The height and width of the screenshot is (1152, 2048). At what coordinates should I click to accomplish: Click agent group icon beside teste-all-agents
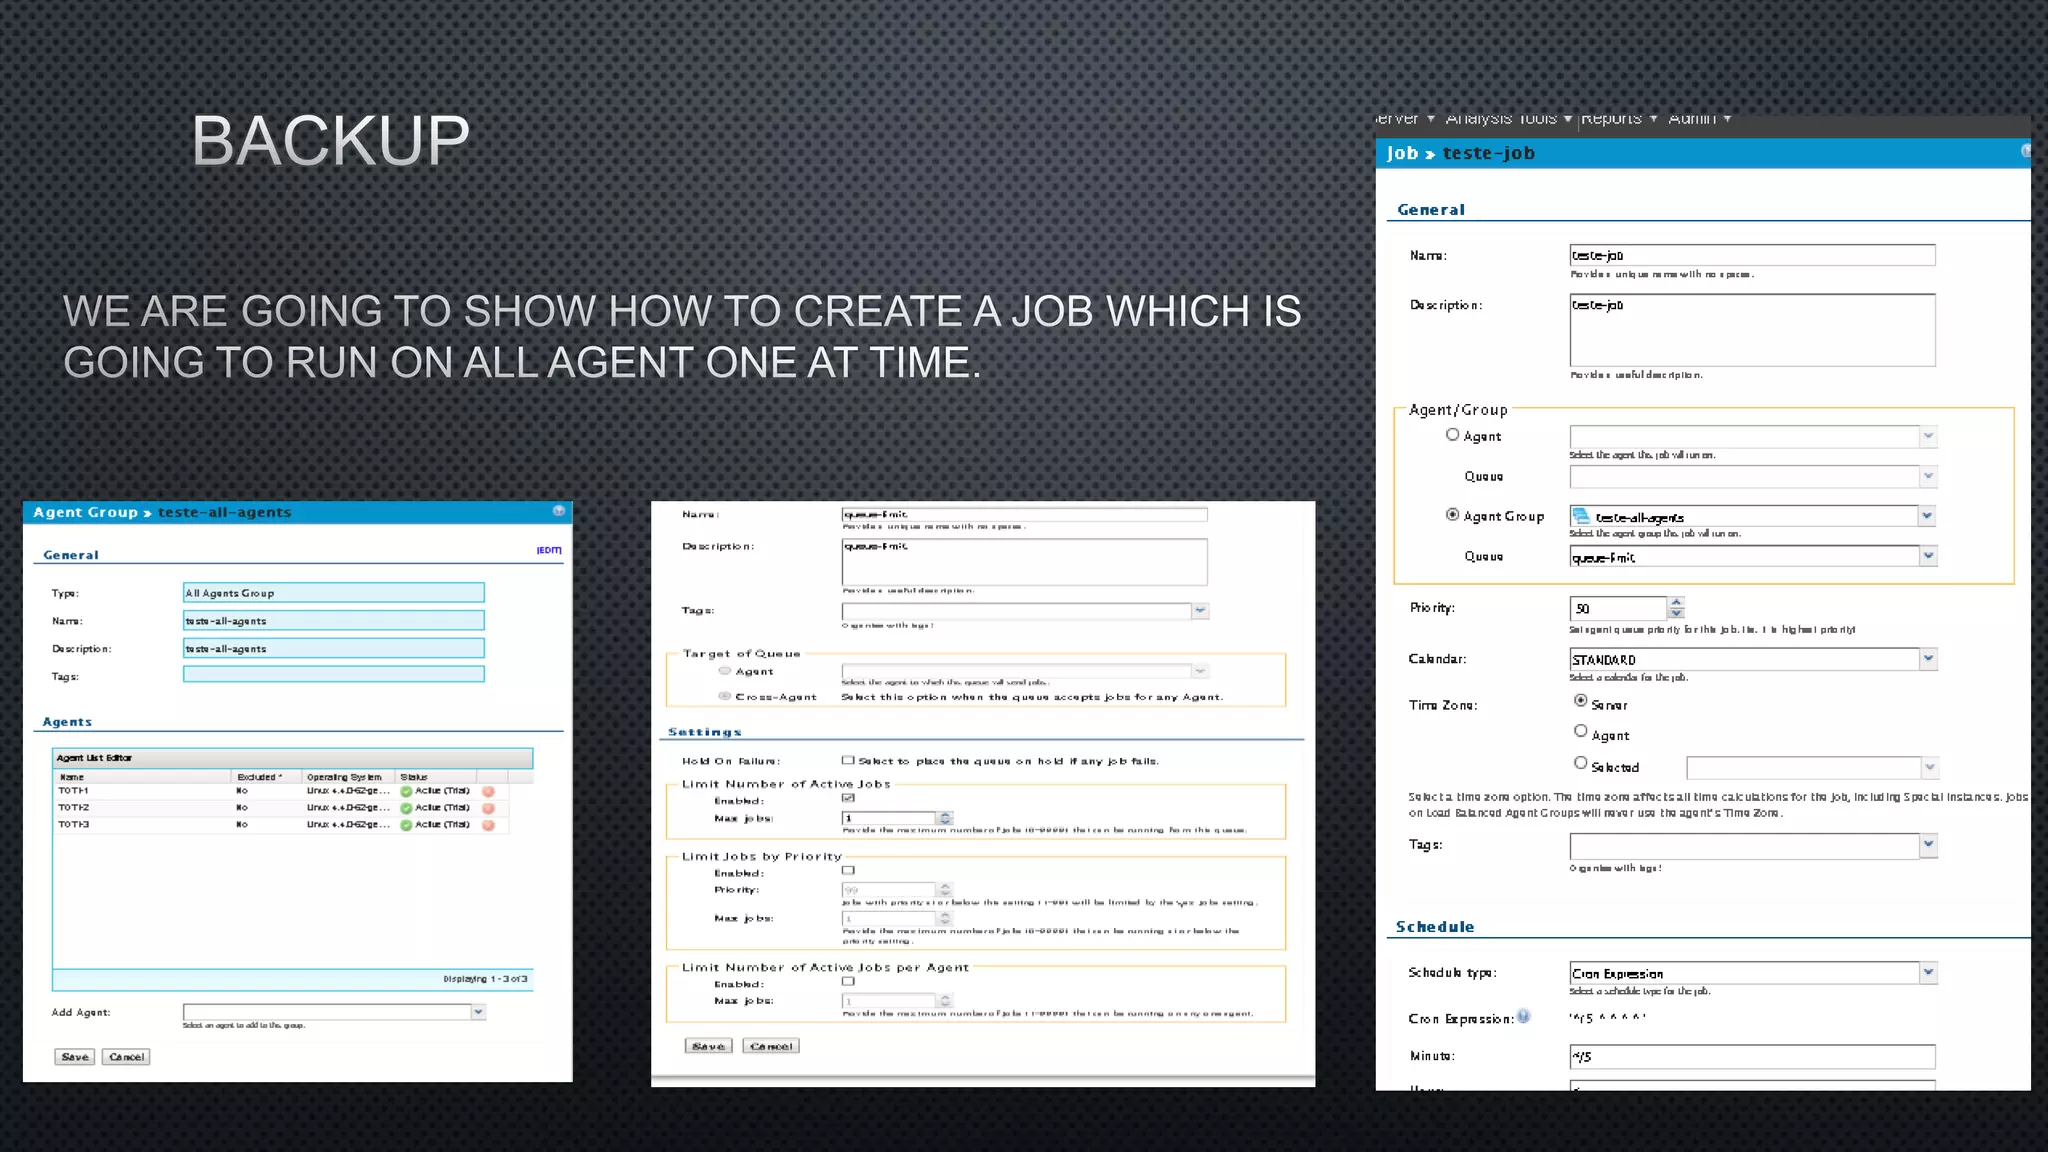[1581, 516]
